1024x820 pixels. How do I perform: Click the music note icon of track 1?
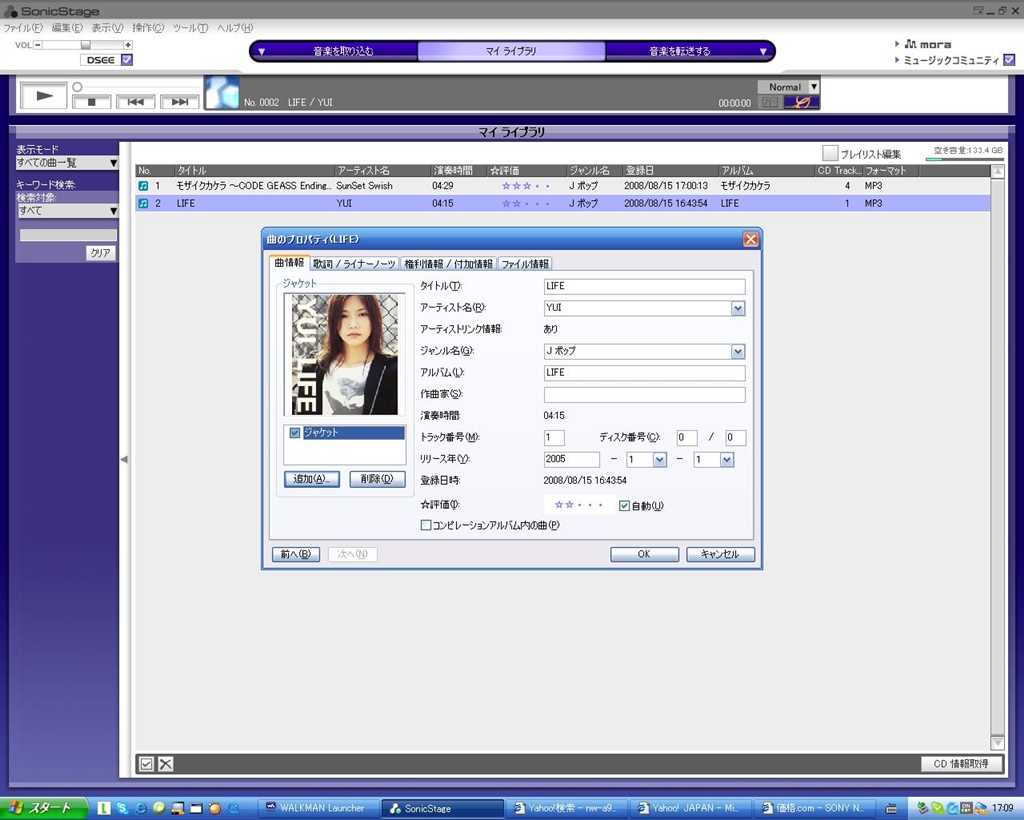(x=143, y=186)
